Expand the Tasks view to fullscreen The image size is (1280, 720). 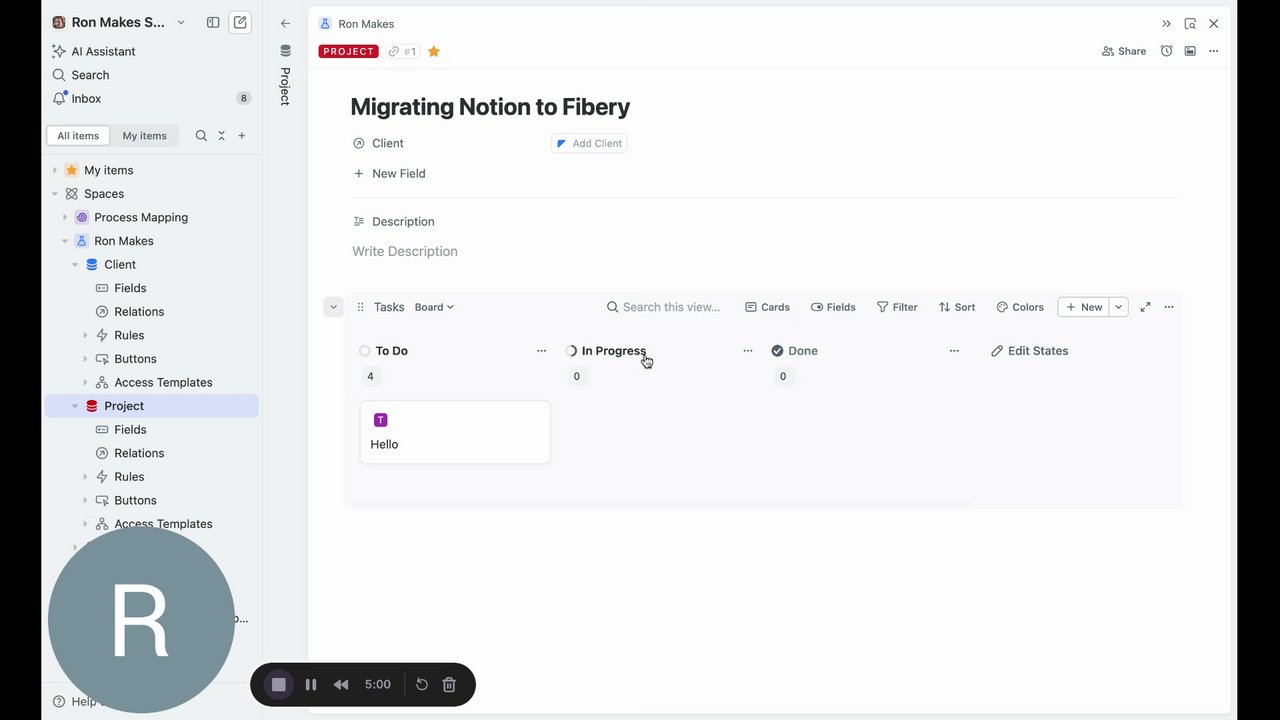[x=1145, y=307]
